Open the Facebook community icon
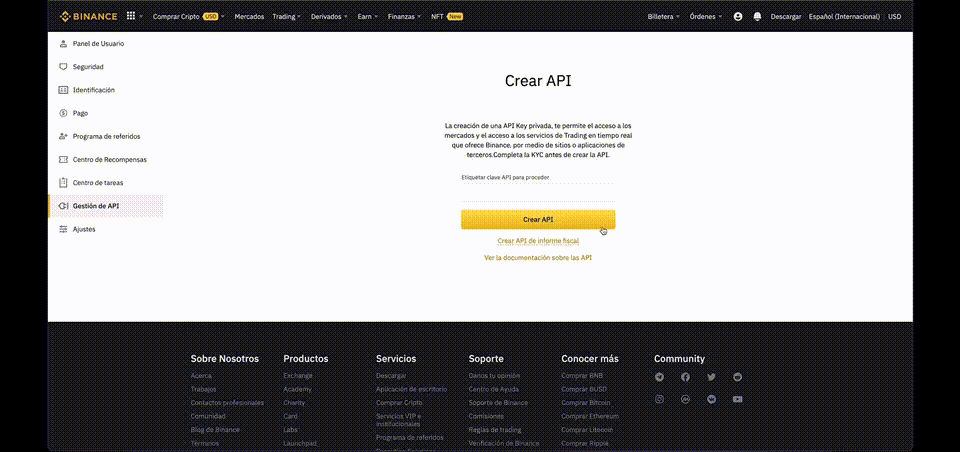 click(685, 377)
